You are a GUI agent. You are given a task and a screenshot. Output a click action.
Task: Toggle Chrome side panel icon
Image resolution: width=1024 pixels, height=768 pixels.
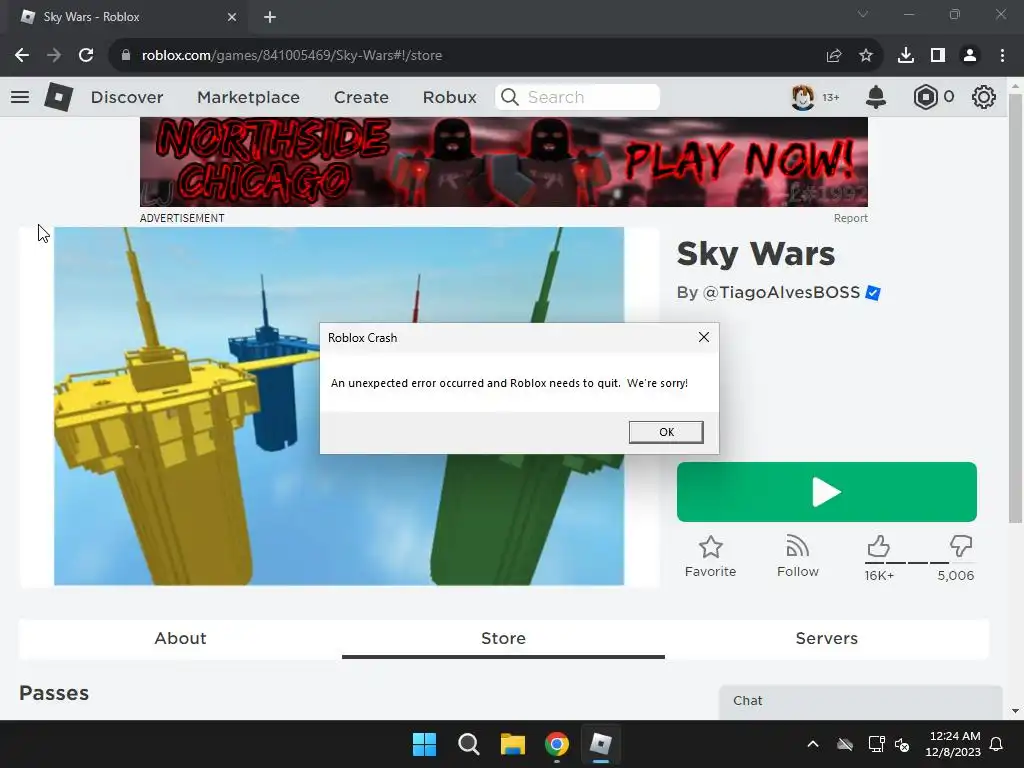[938, 56]
